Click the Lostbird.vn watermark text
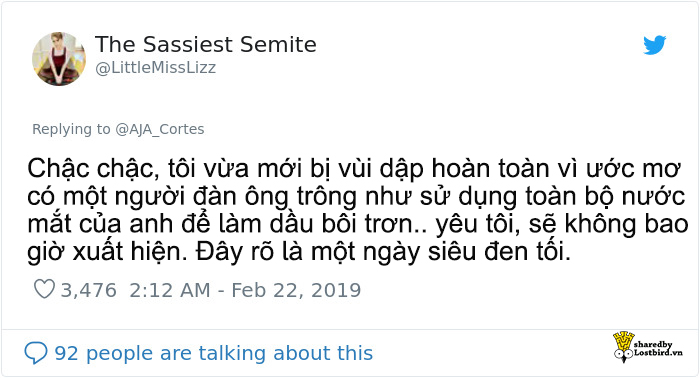 pyautogui.click(x=658, y=352)
